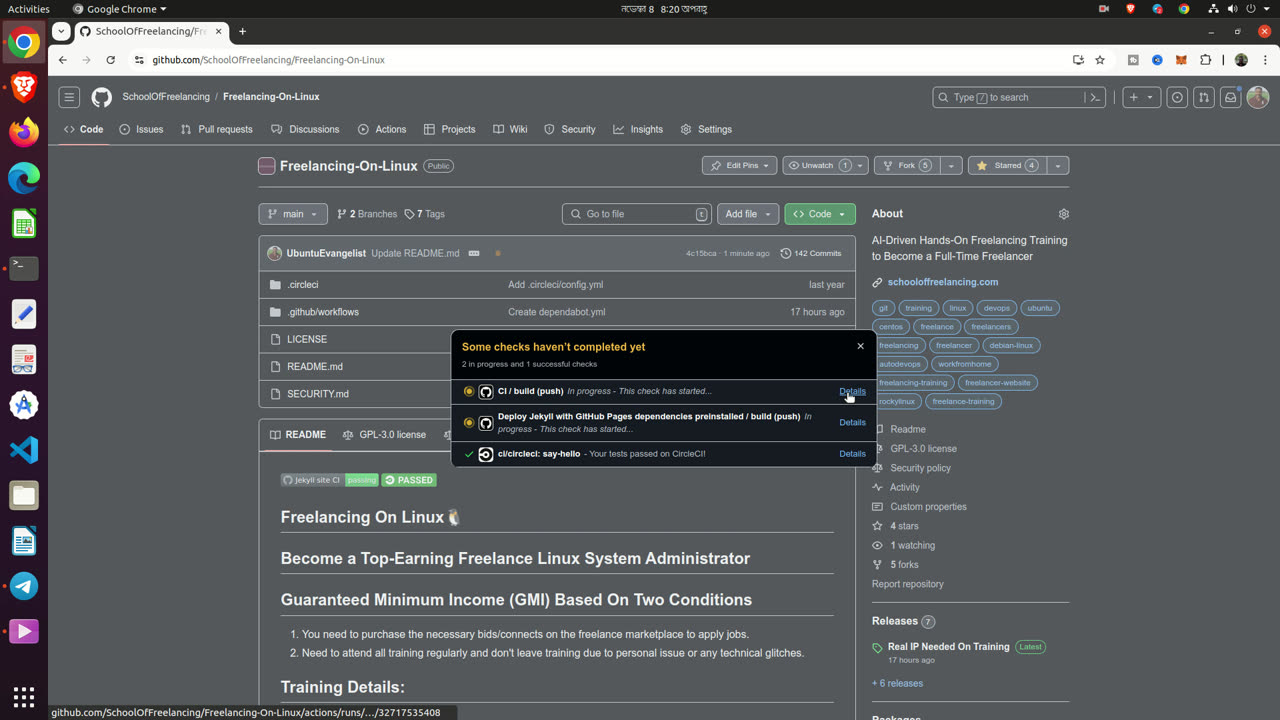Click Chrome address bar URL

pos(269,60)
